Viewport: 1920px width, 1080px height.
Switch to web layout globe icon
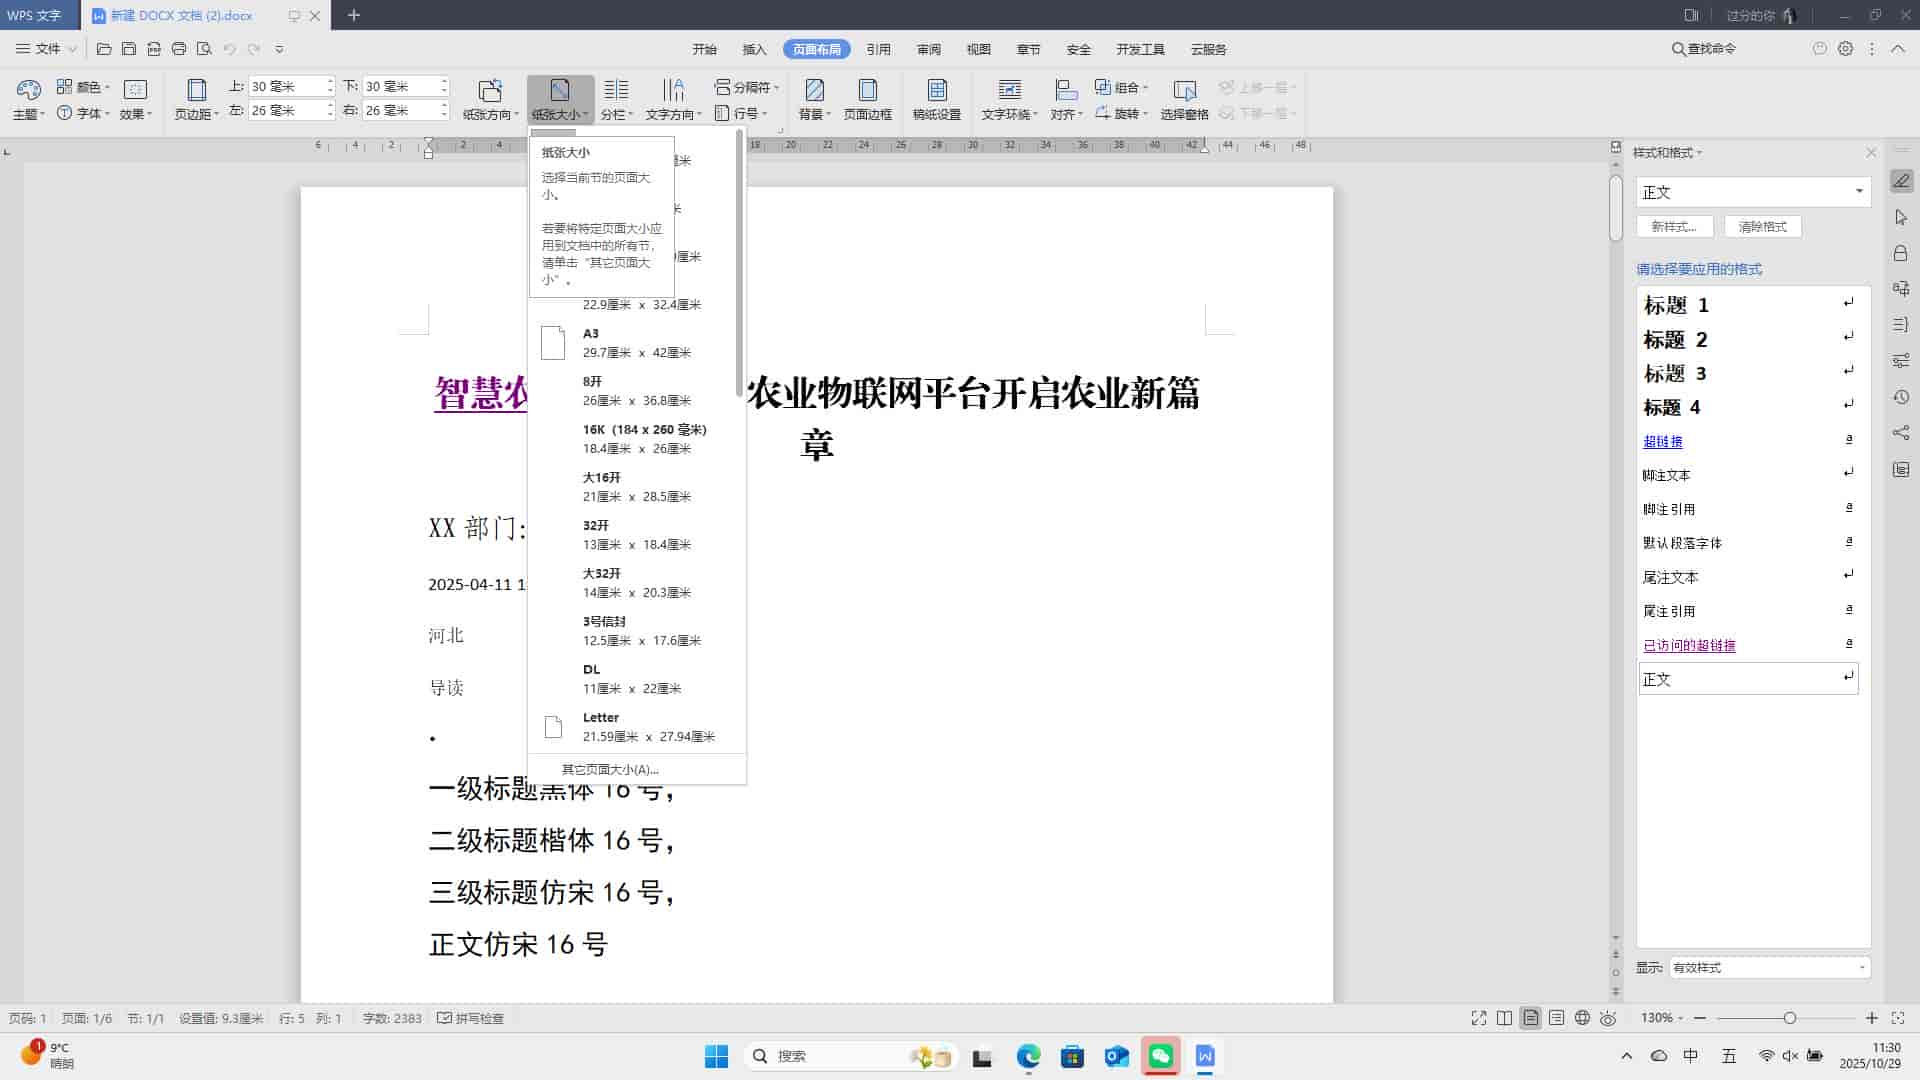click(x=1582, y=1018)
